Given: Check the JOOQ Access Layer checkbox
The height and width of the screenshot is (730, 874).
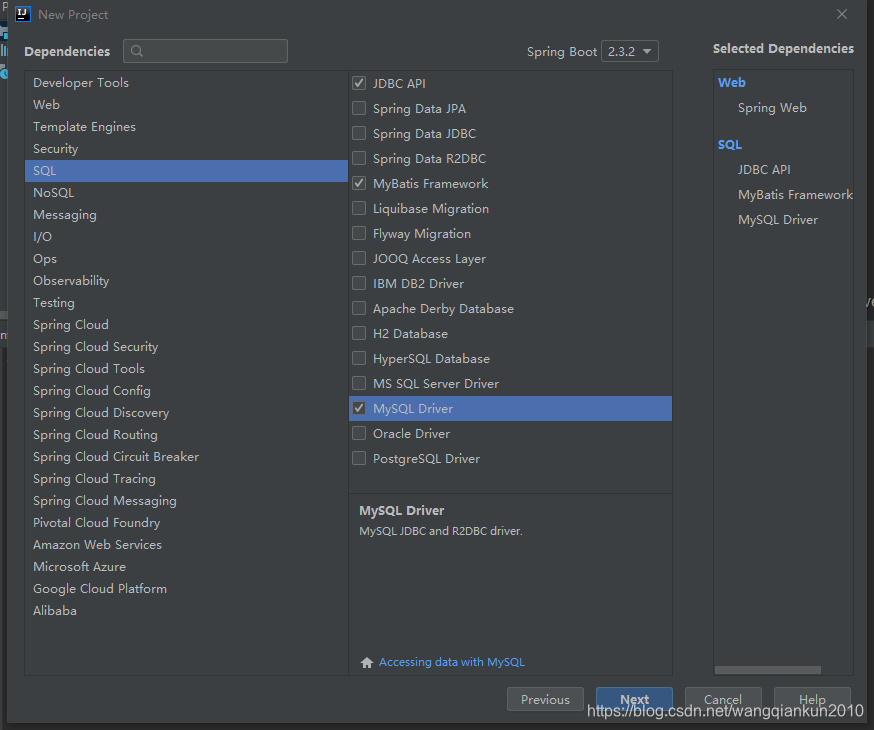Looking at the screenshot, I should pos(359,259).
